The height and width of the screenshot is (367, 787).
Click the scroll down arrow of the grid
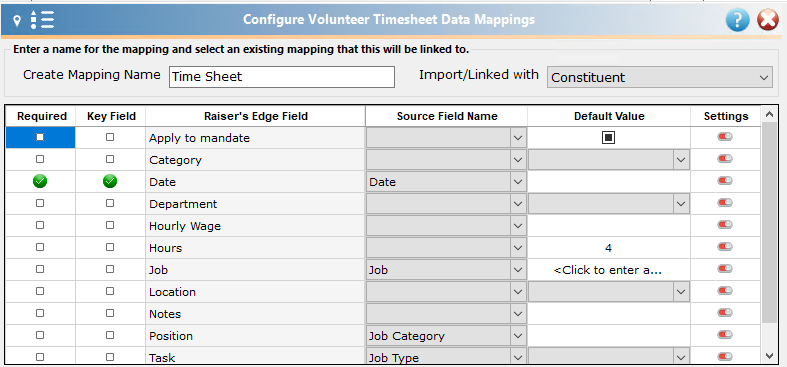769,355
